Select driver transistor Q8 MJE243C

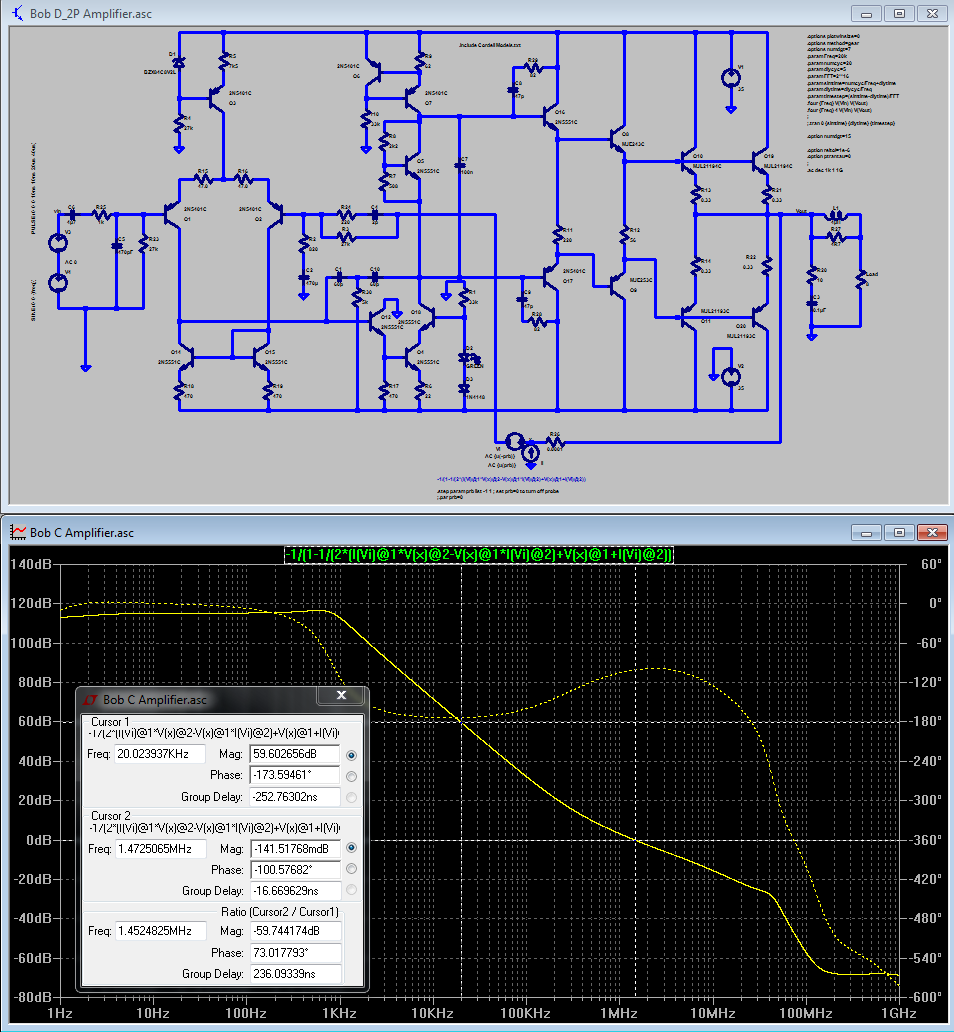[618, 140]
